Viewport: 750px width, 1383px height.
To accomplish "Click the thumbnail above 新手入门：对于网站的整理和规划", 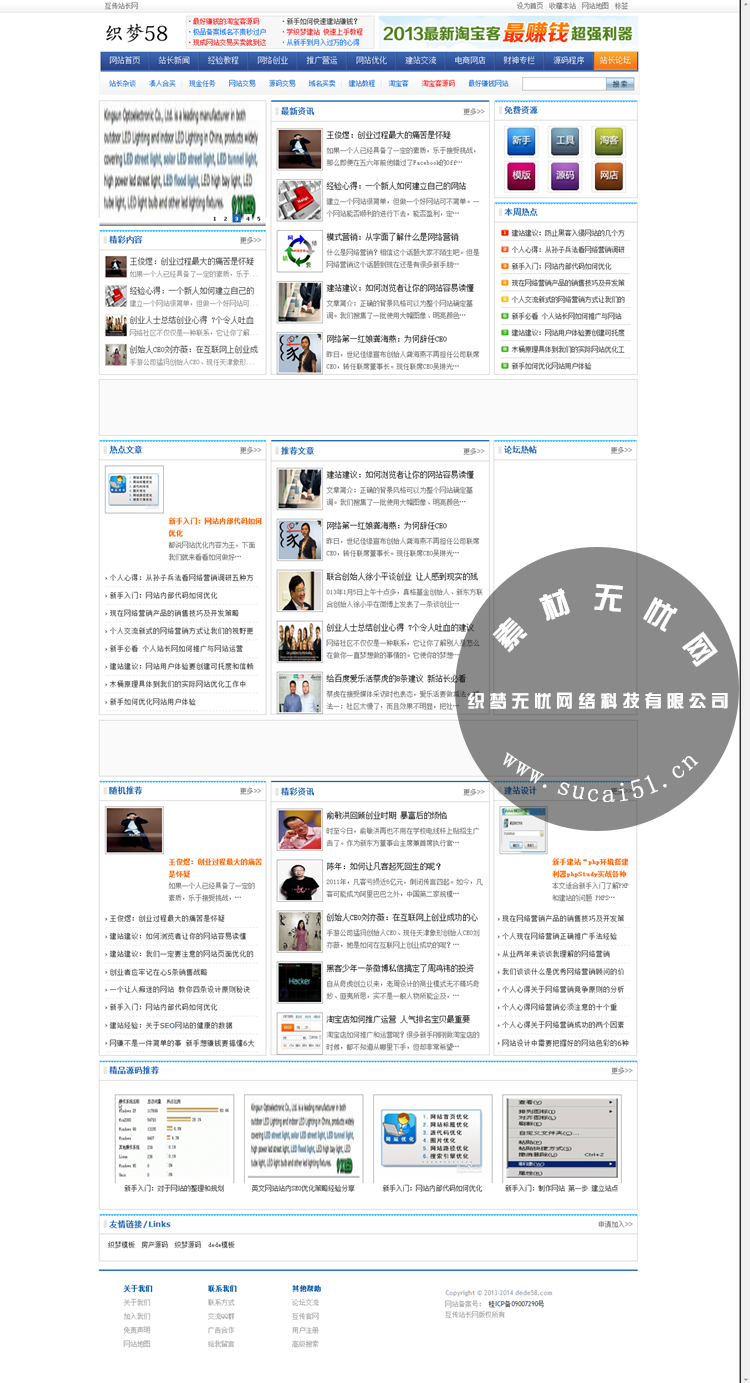I will click(x=175, y=1138).
